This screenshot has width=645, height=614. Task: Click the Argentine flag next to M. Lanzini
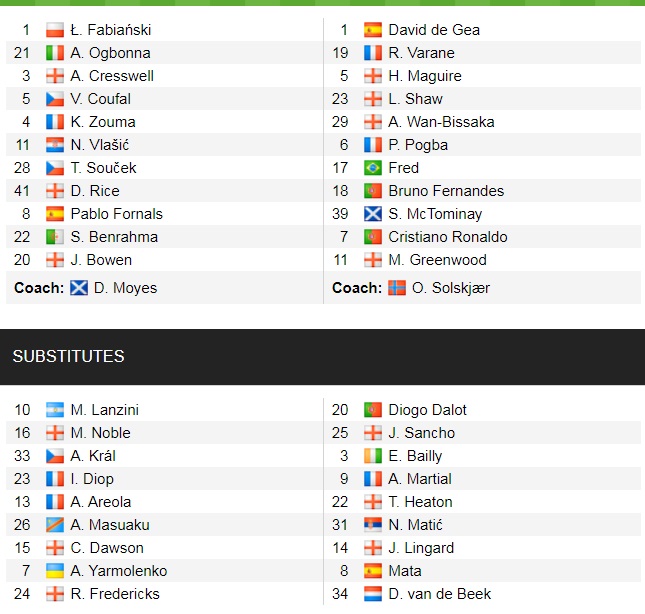point(55,410)
